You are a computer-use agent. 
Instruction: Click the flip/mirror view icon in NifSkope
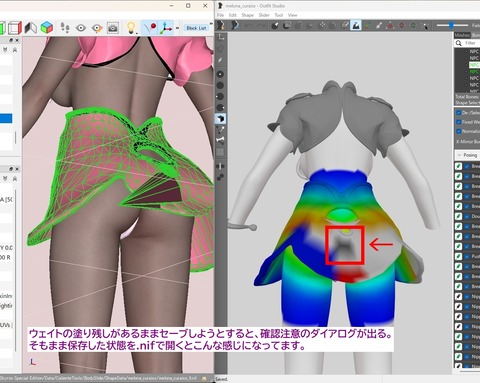(31, 28)
